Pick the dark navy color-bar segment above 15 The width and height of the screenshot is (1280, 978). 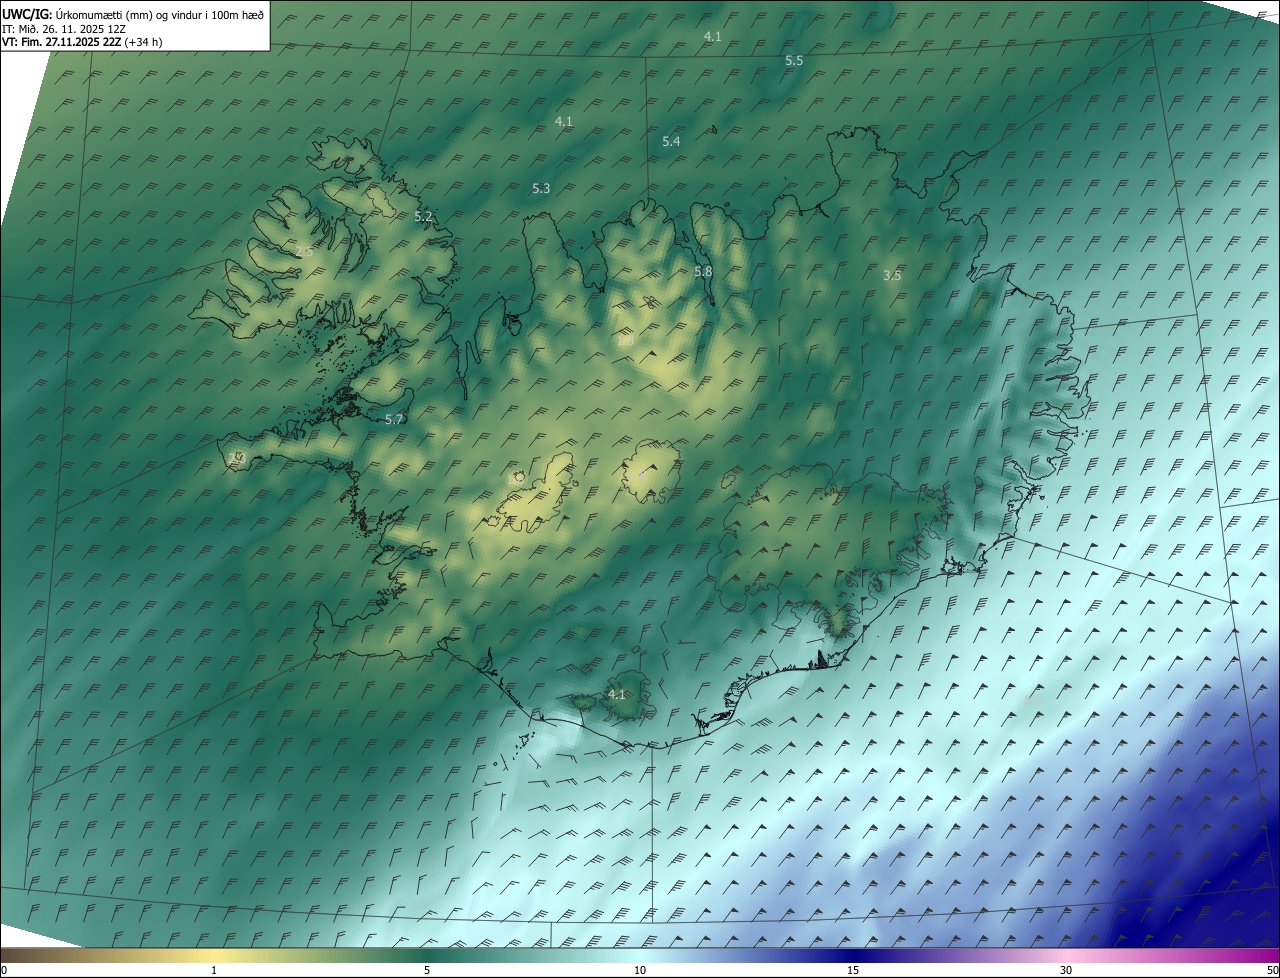pyautogui.click(x=853, y=955)
